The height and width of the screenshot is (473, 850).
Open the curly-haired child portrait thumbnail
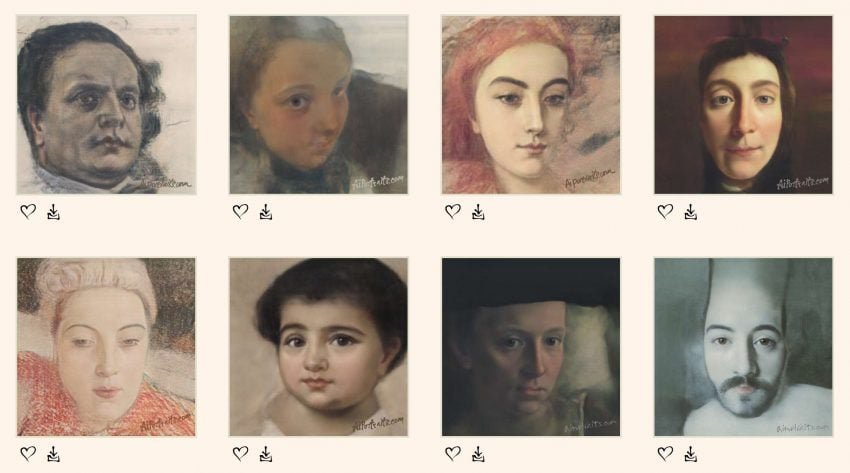coord(318,347)
